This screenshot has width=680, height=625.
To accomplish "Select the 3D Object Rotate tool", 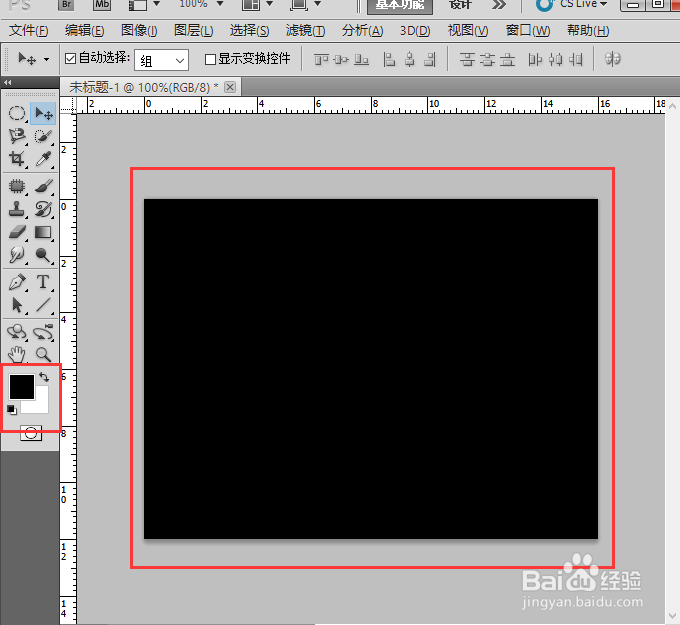I will click(x=17, y=332).
